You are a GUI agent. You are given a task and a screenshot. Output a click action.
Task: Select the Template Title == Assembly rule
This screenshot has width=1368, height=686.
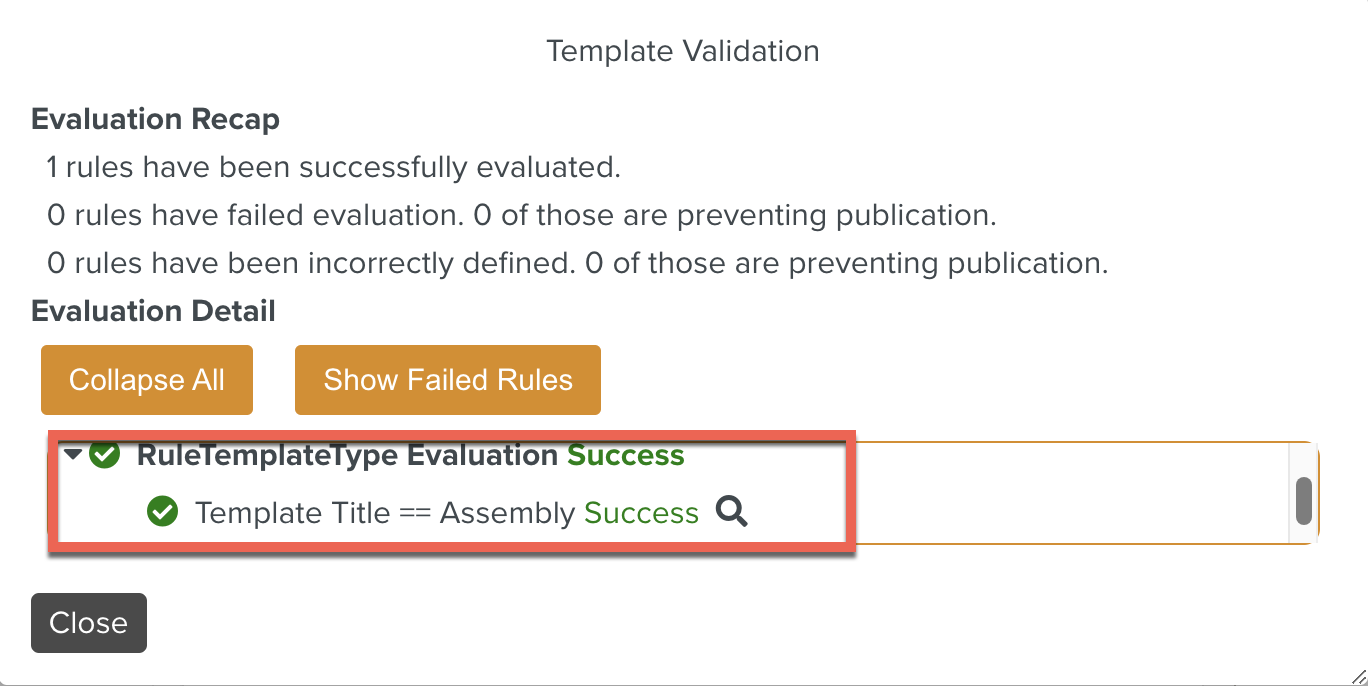385,513
